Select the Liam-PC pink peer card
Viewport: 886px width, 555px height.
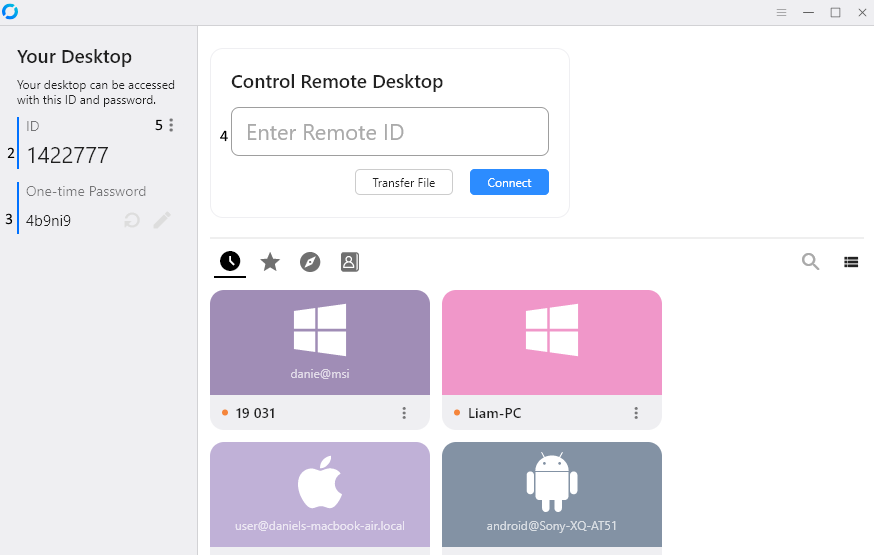point(552,342)
